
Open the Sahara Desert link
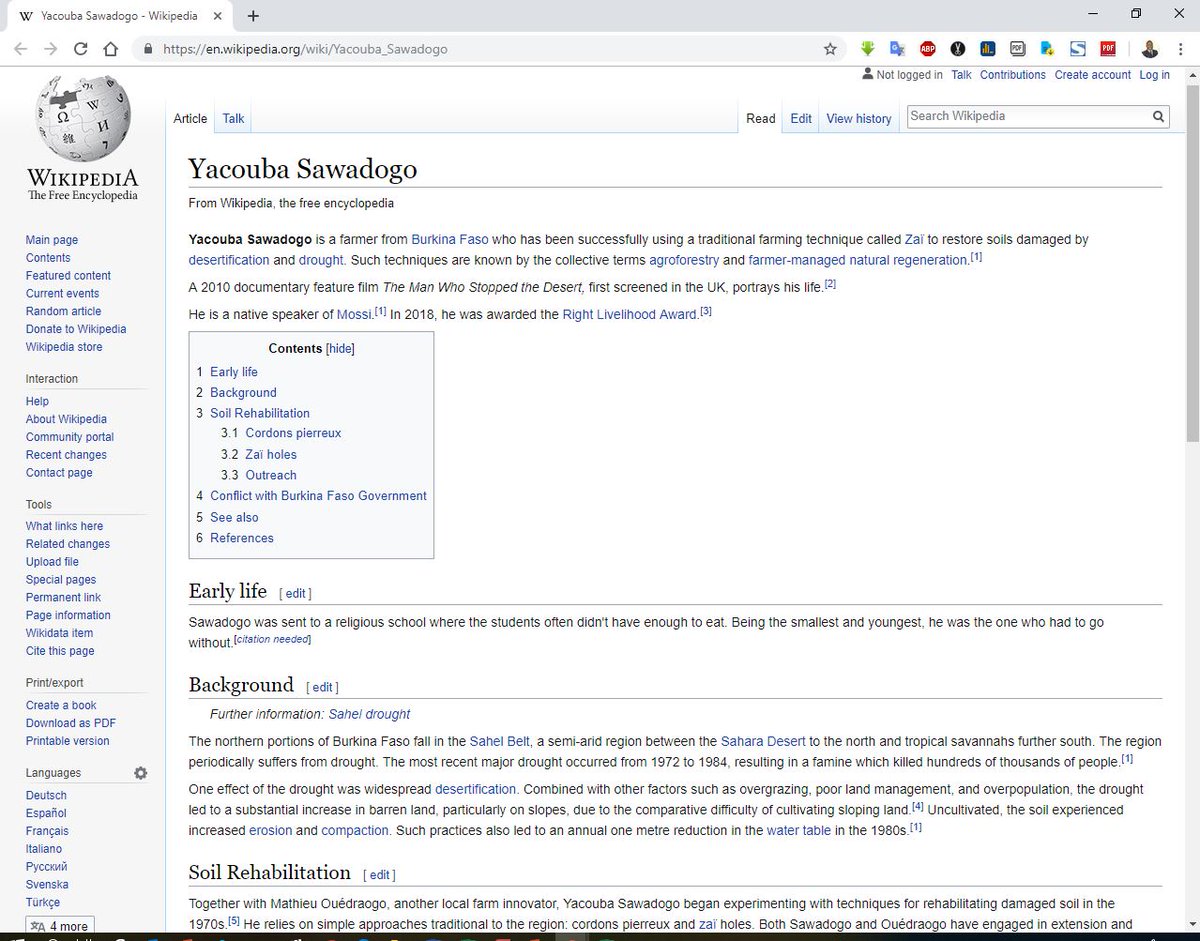pyautogui.click(x=763, y=741)
